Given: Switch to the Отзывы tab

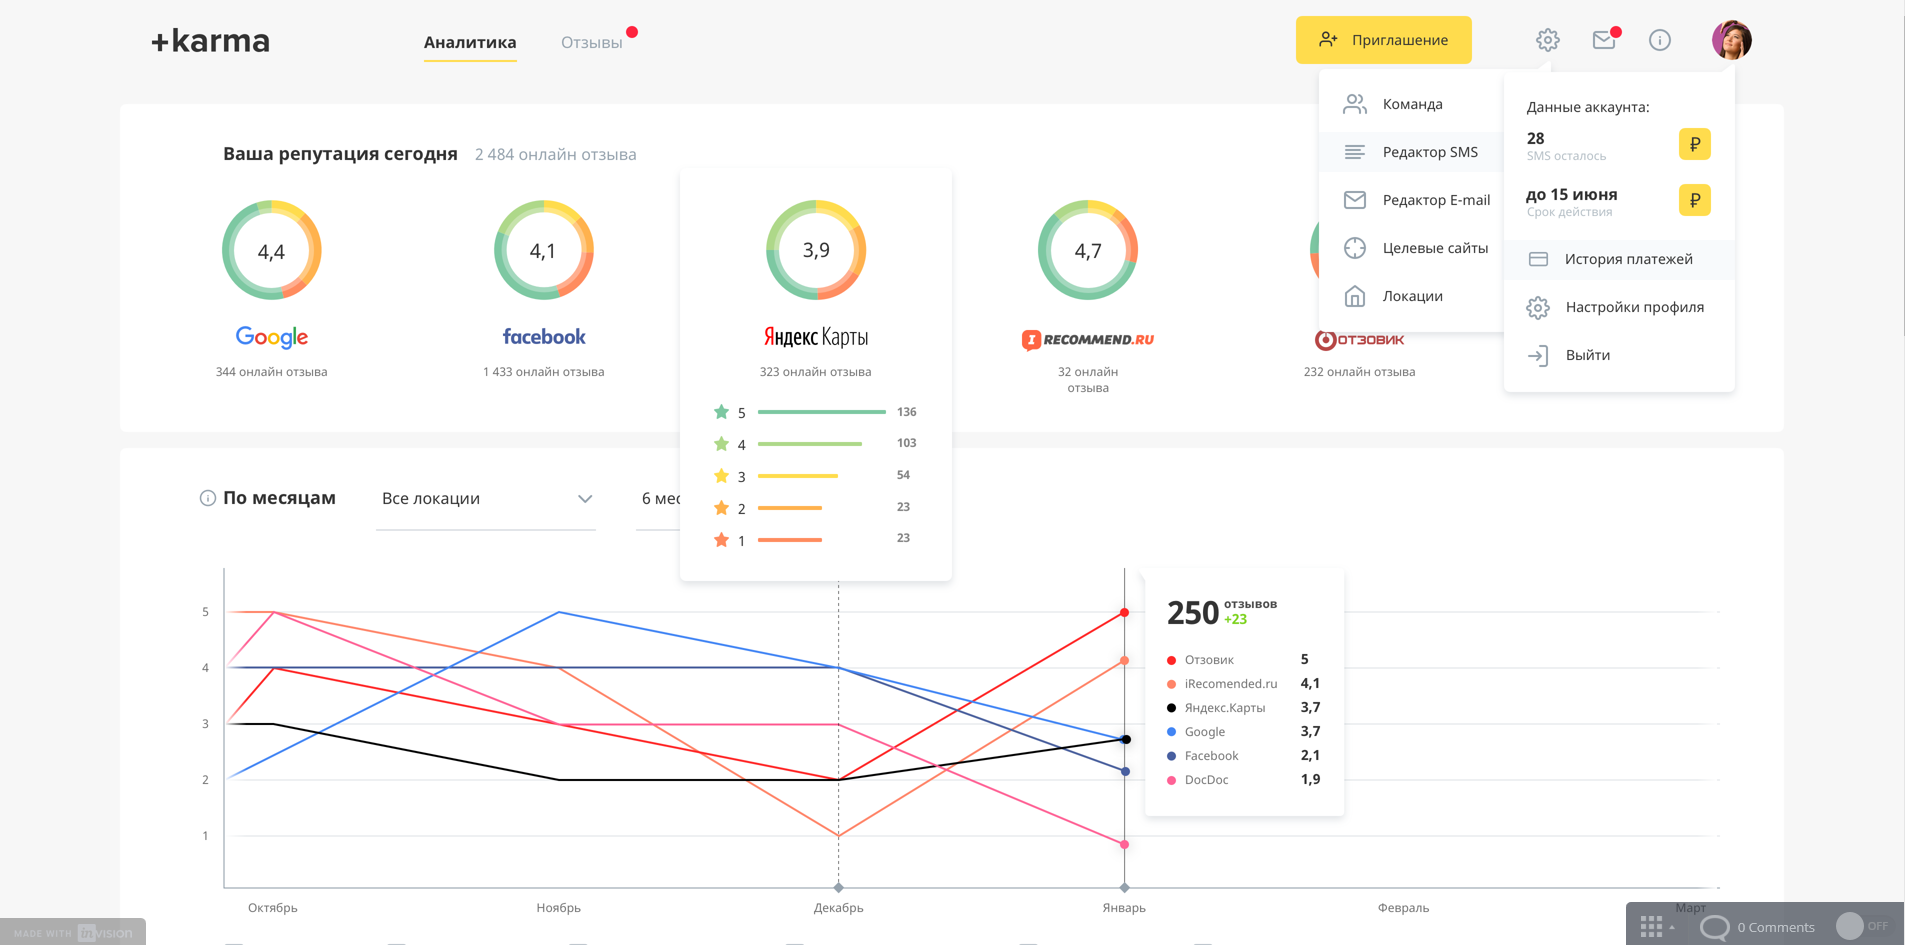Looking at the screenshot, I should [x=592, y=42].
